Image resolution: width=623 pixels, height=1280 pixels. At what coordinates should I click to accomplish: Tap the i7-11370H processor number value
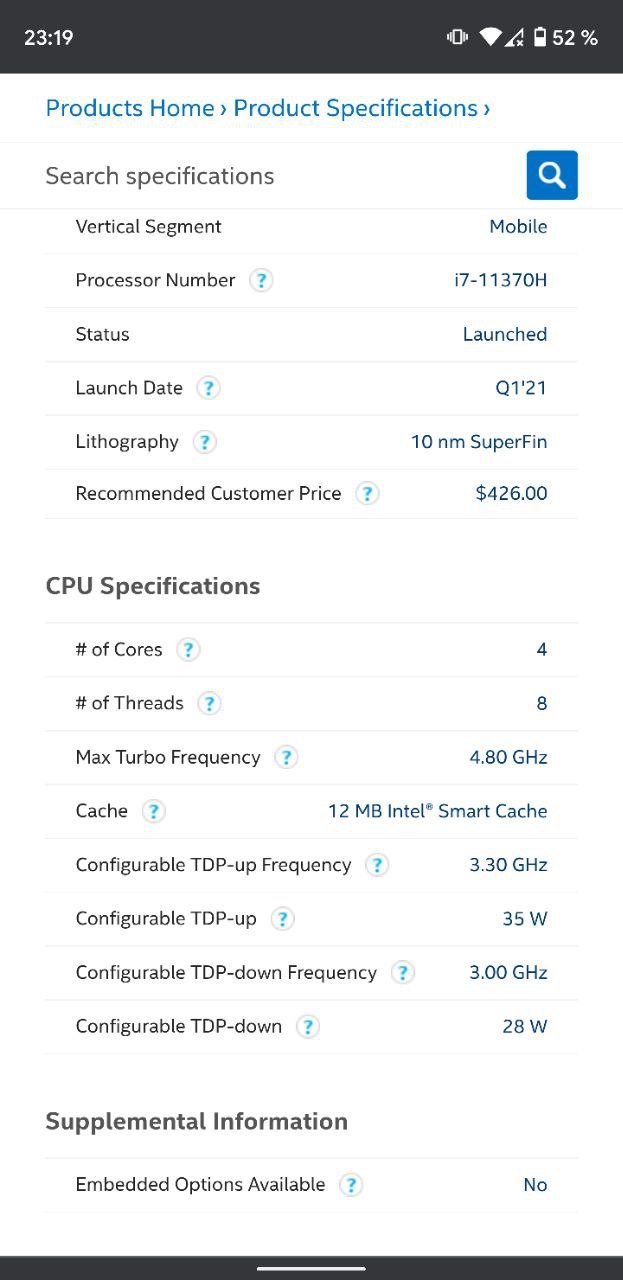click(501, 280)
